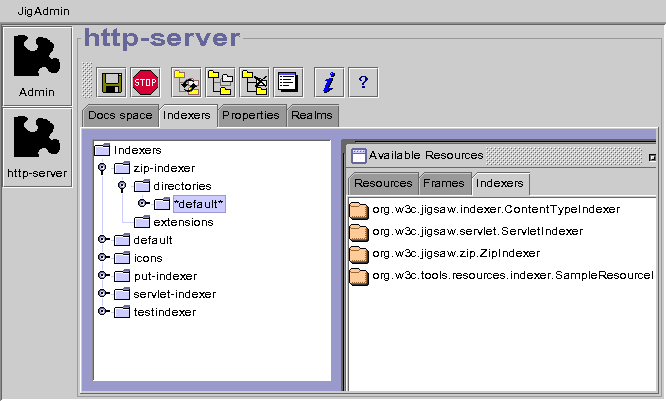The image size is (666, 401).
Task: Open the blue info icon
Action: point(329,81)
